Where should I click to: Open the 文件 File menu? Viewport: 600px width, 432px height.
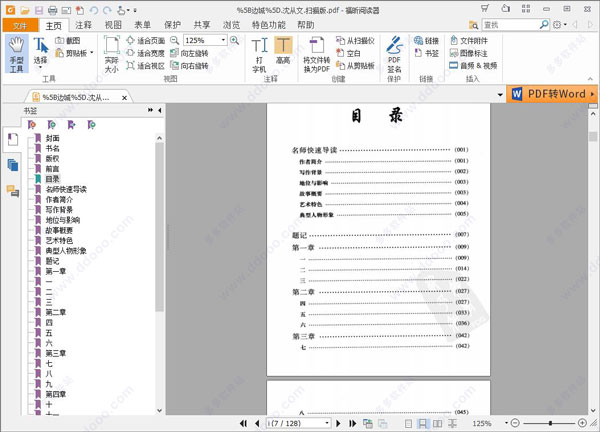coord(20,25)
